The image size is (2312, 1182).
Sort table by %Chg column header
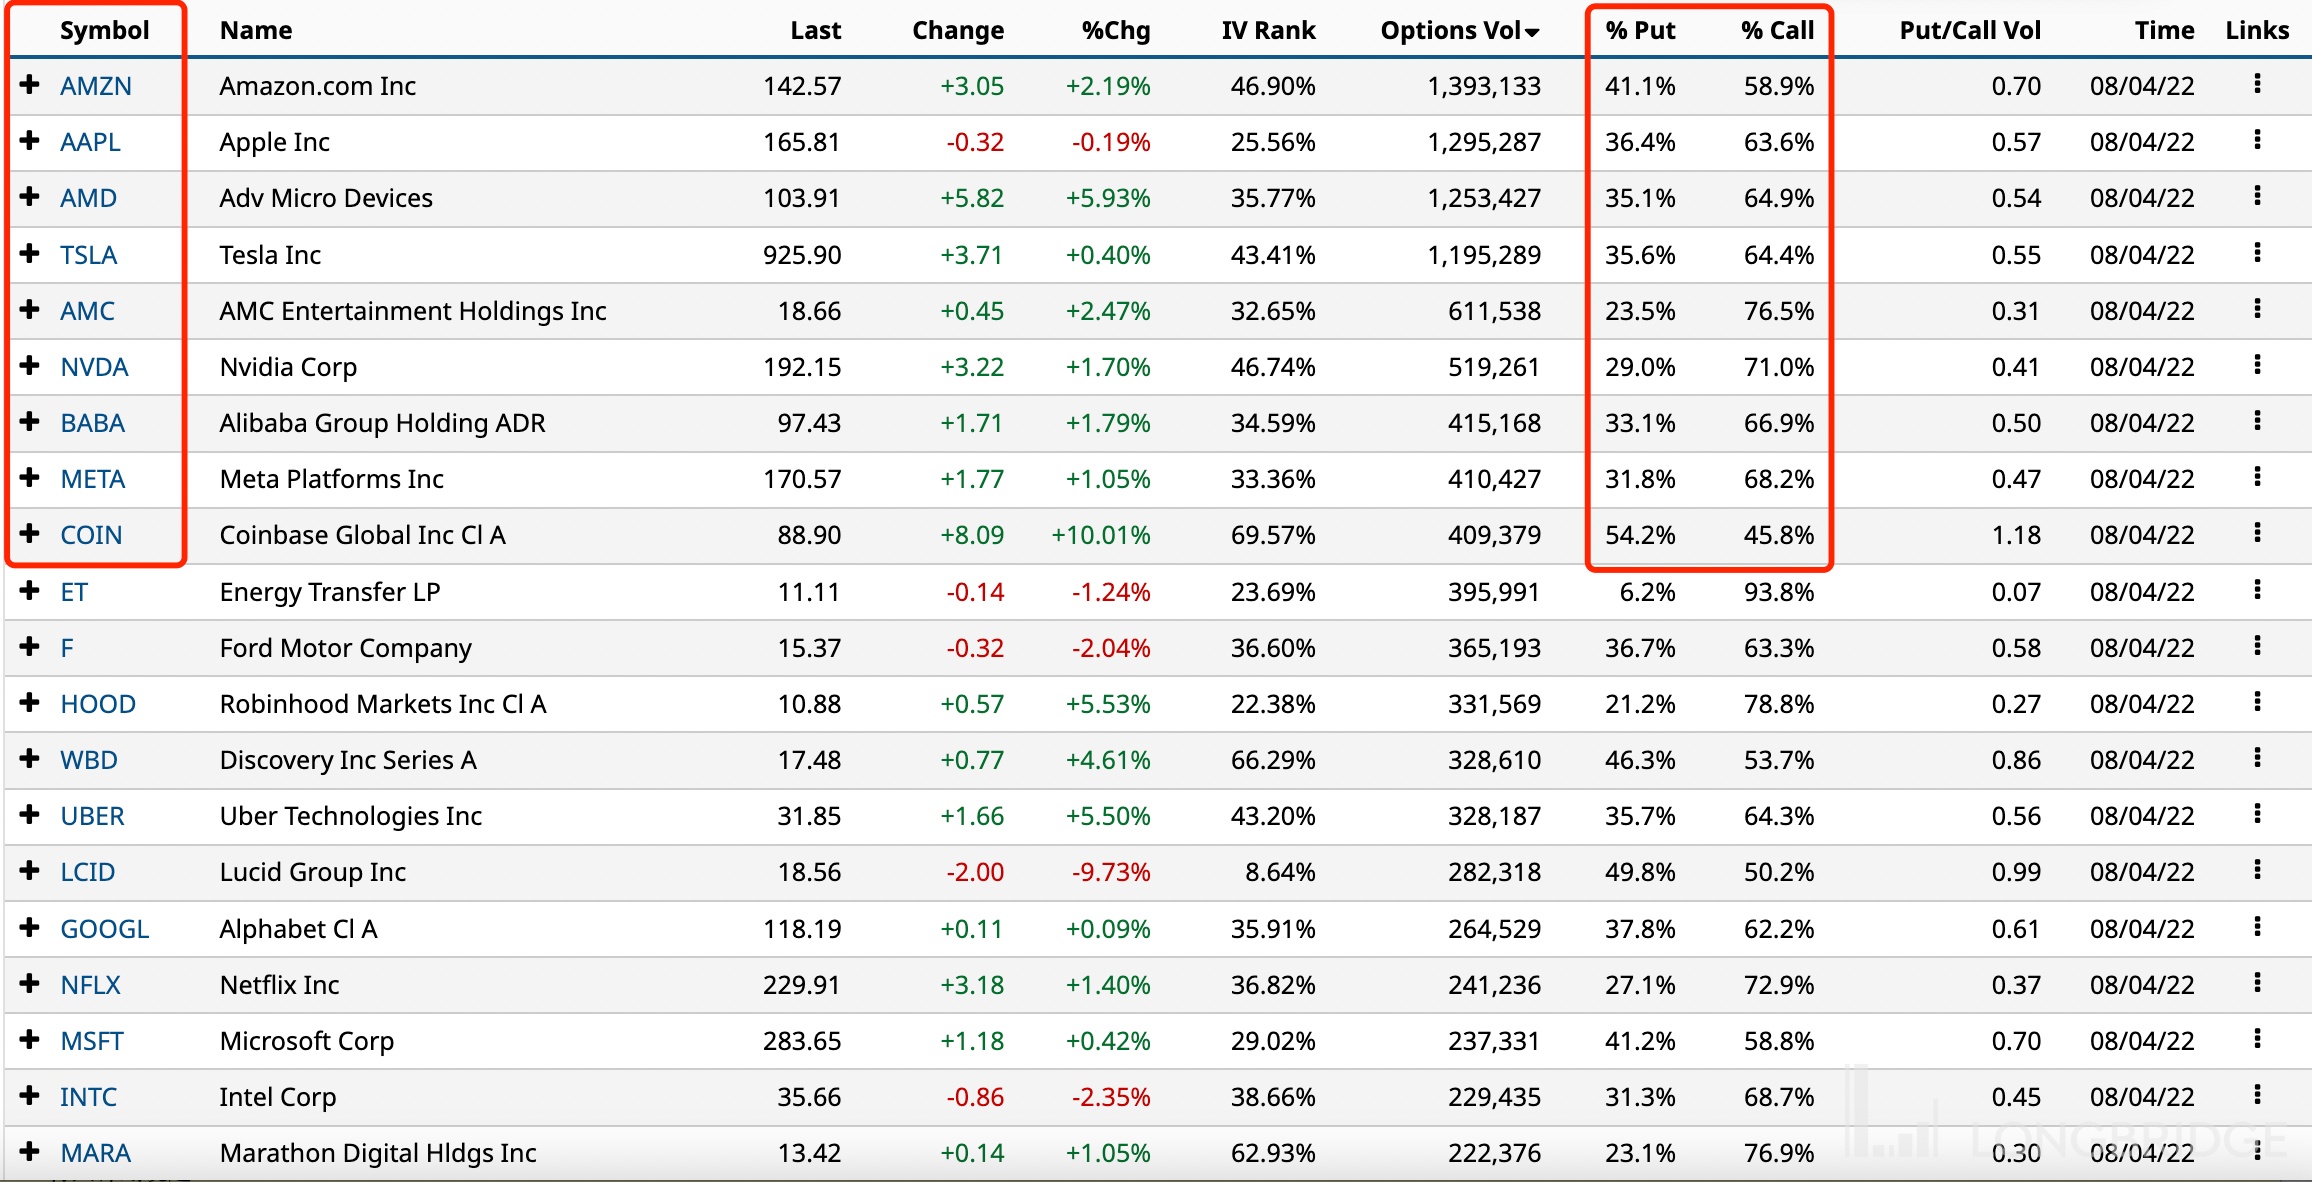(x=1116, y=30)
